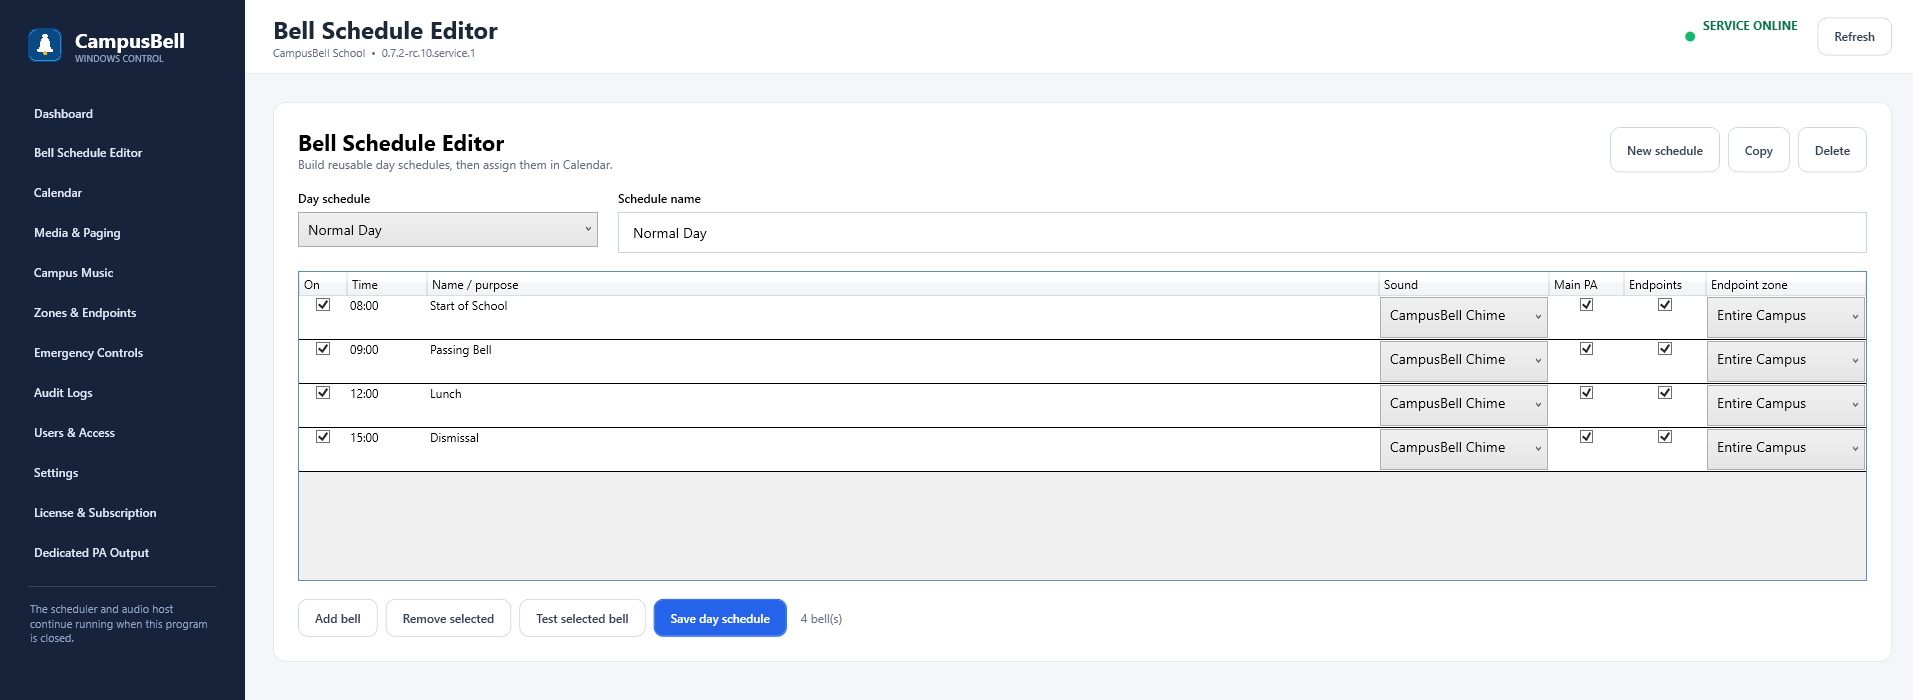
Task: Click the Start of School name cell
Action: [x=903, y=317]
